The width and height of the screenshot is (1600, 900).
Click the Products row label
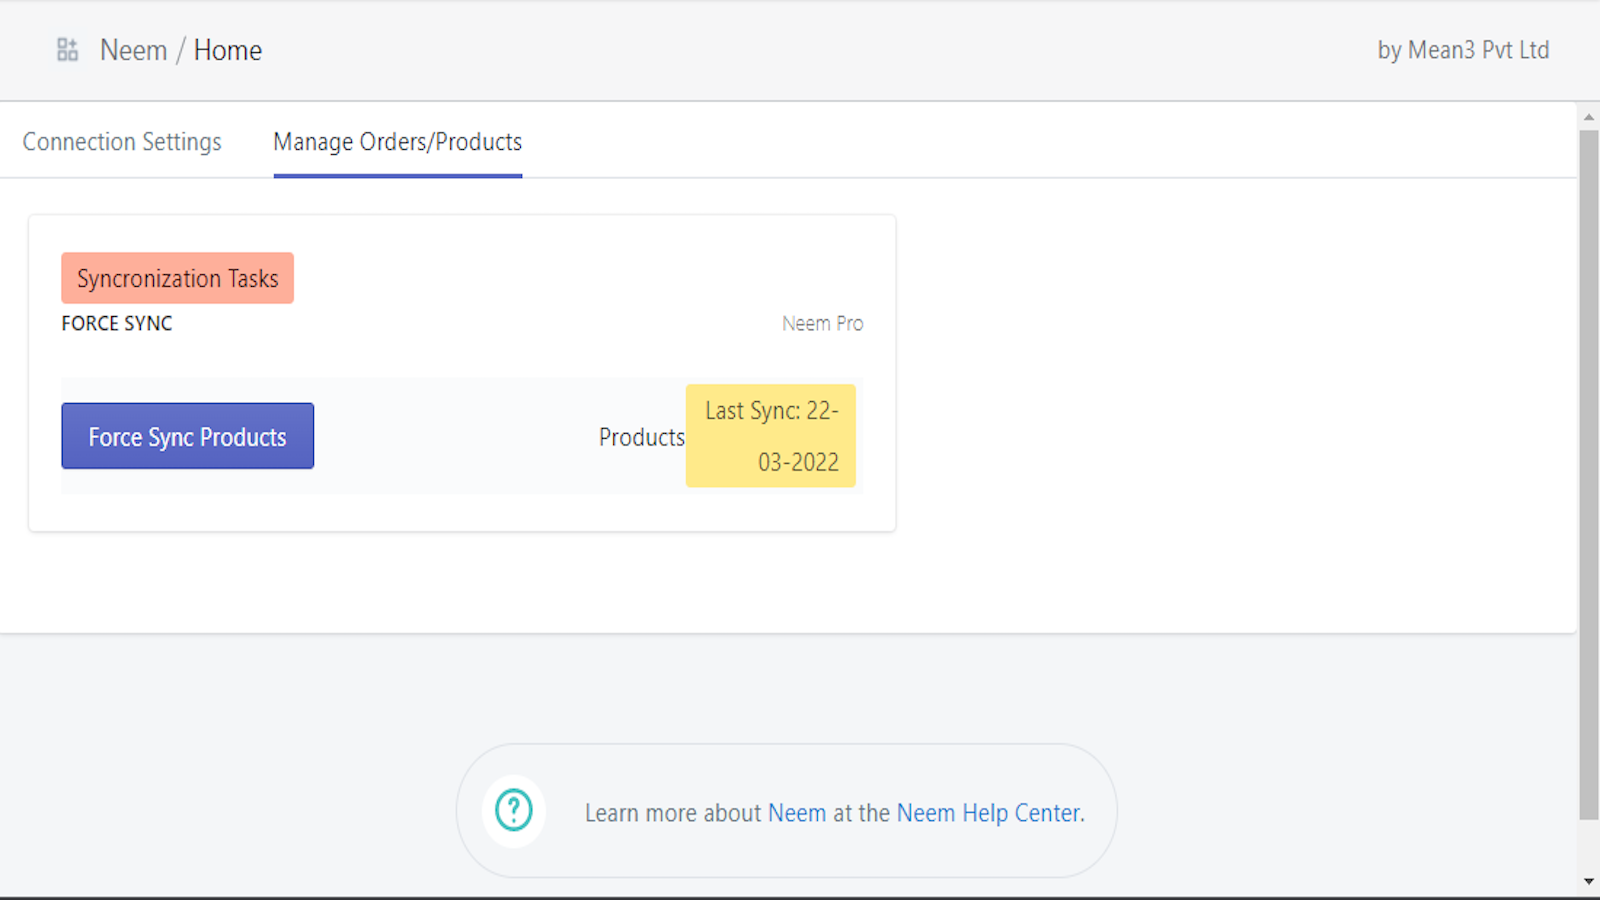click(x=641, y=437)
